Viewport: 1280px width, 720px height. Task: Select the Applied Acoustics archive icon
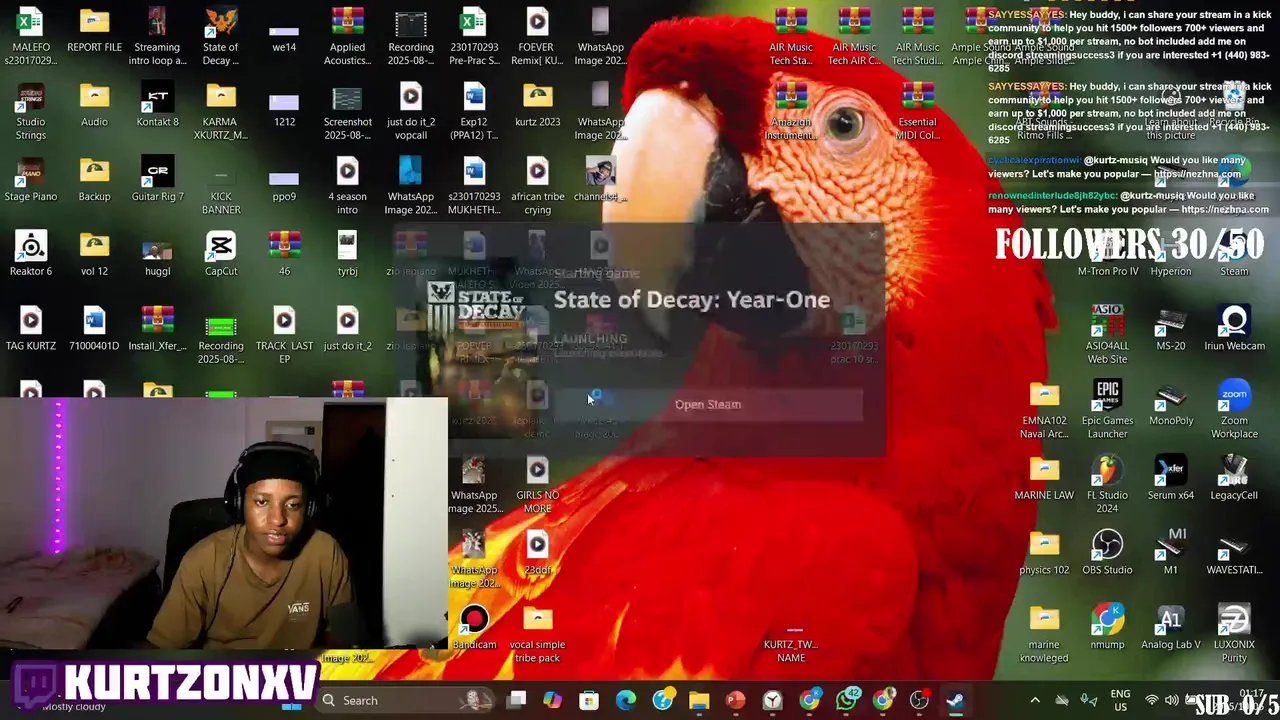[x=347, y=37]
